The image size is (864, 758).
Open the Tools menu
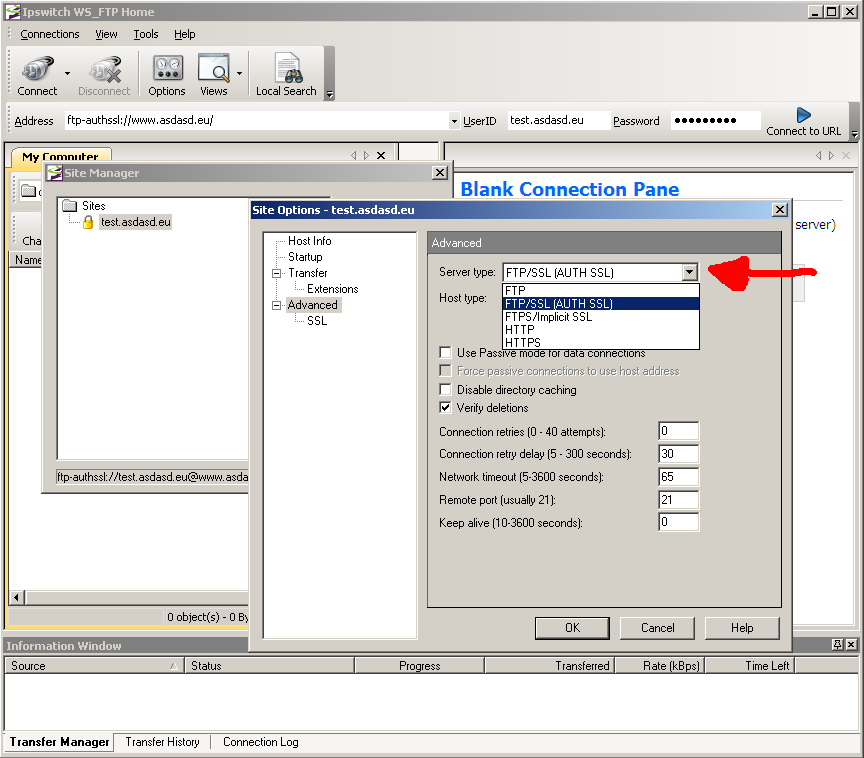pos(146,34)
